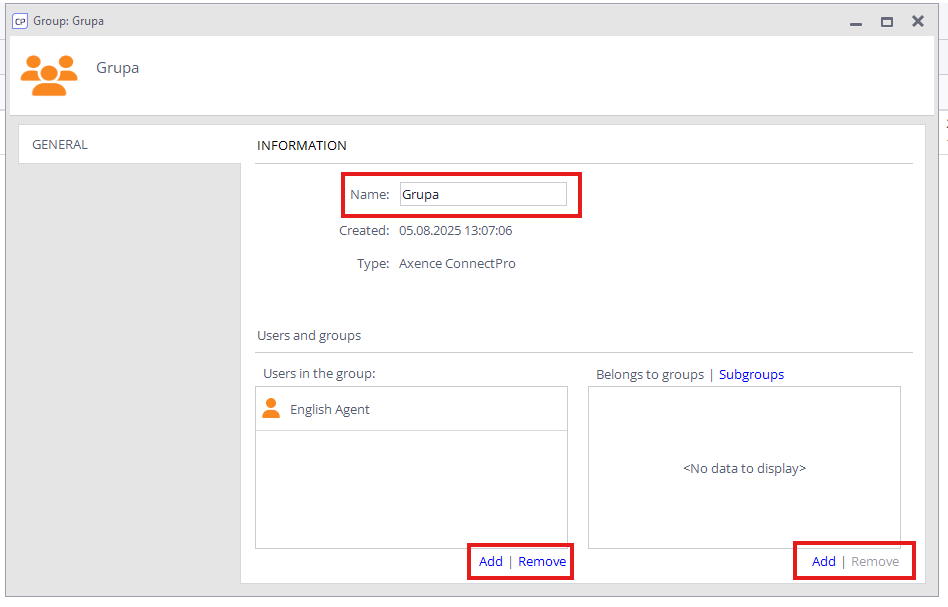This screenshot has height=607, width=948.
Task: Click the empty 'No data to display' panel
Action: (x=744, y=468)
